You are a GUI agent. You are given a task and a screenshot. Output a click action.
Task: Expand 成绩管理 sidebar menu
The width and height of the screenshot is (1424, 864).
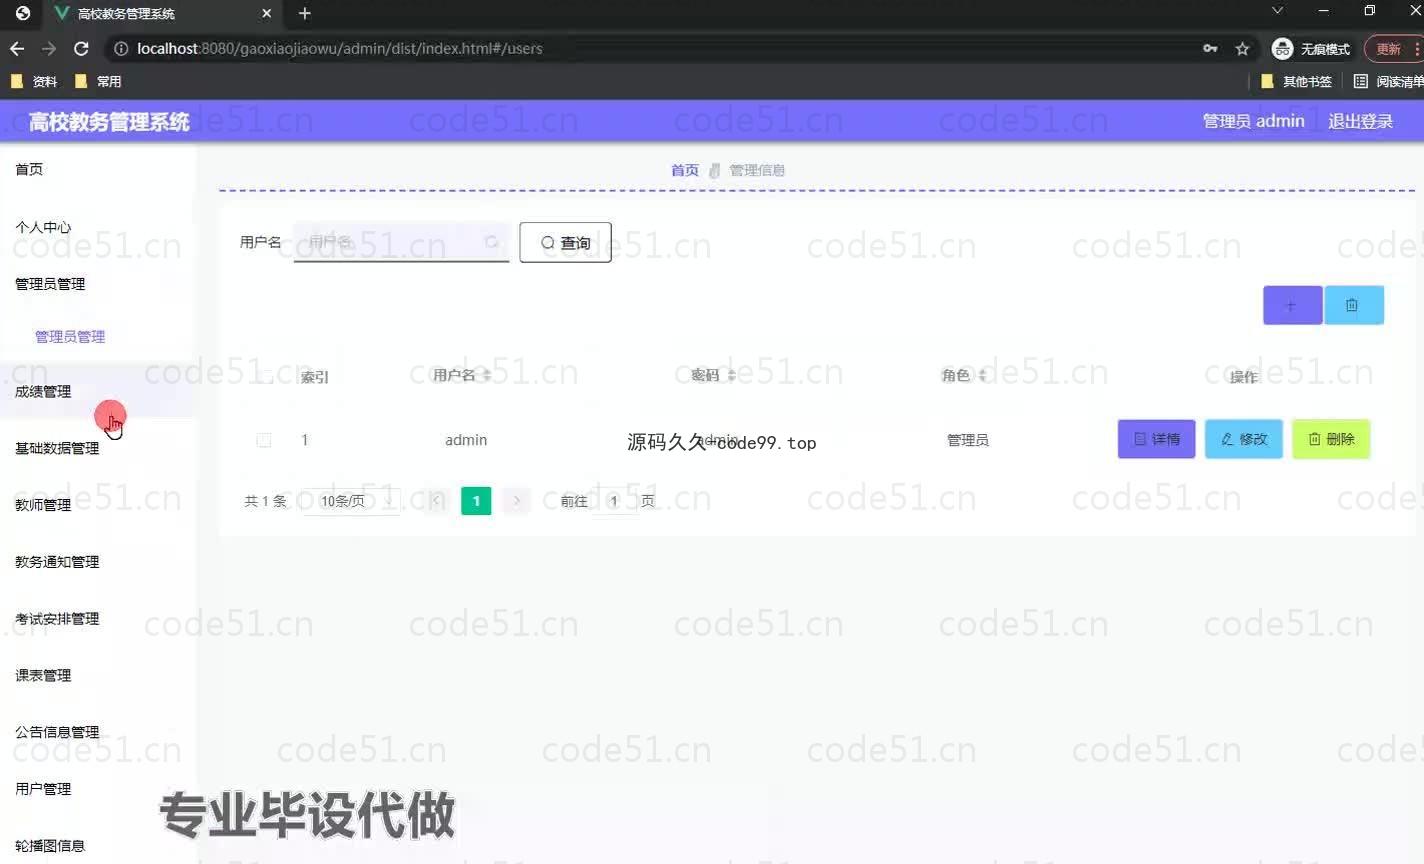click(x=97, y=391)
